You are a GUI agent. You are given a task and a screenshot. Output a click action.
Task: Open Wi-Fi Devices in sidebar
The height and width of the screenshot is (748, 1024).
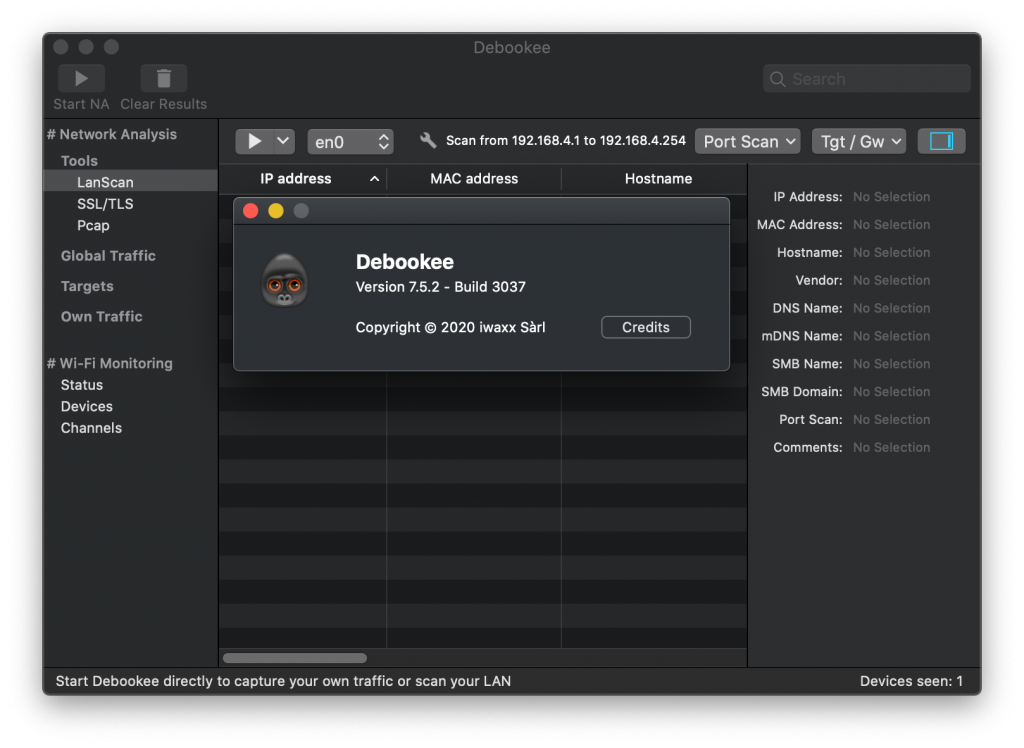pos(87,406)
